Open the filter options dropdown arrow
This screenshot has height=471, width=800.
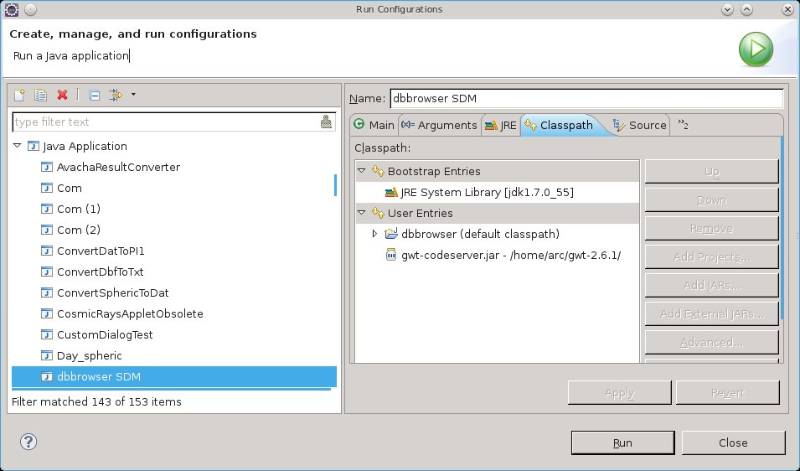tap(133, 95)
